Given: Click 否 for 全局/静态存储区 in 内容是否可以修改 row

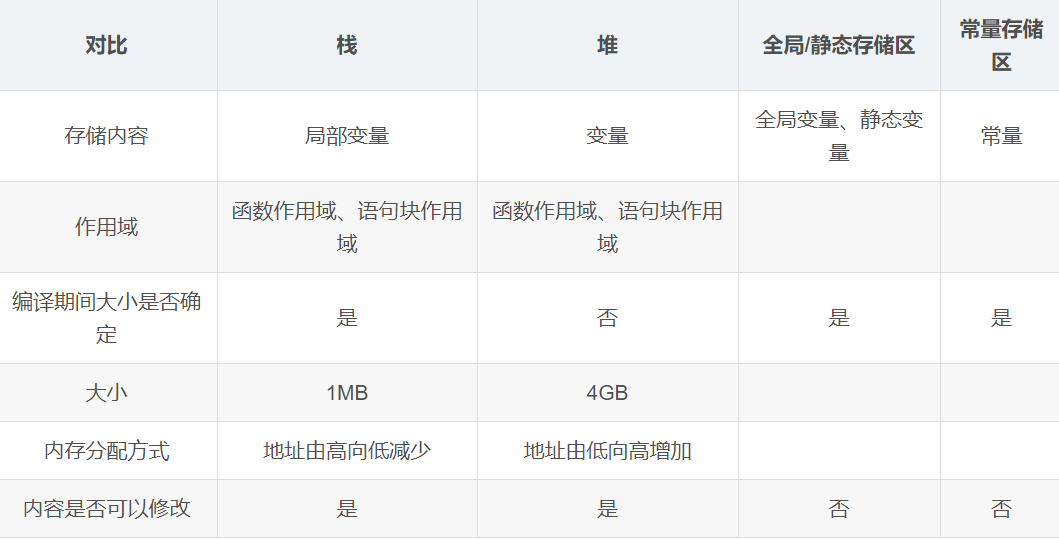Looking at the screenshot, I should coord(839,509).
